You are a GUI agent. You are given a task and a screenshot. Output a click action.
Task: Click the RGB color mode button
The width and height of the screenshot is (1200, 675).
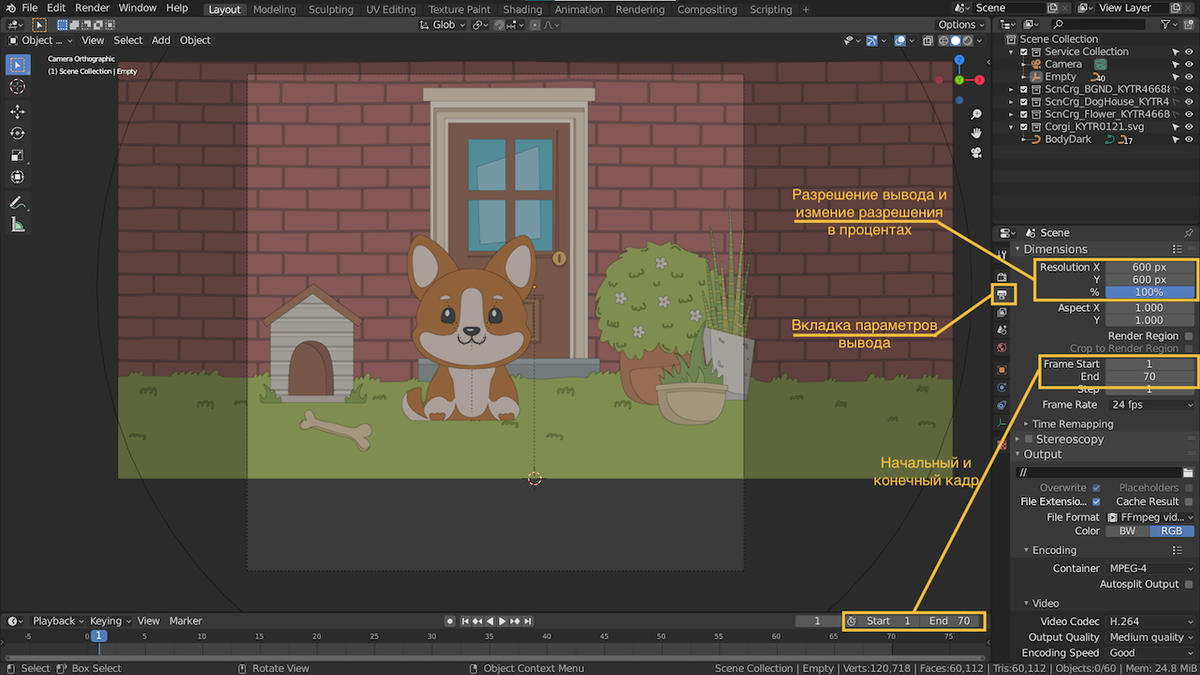[1172, 531]
